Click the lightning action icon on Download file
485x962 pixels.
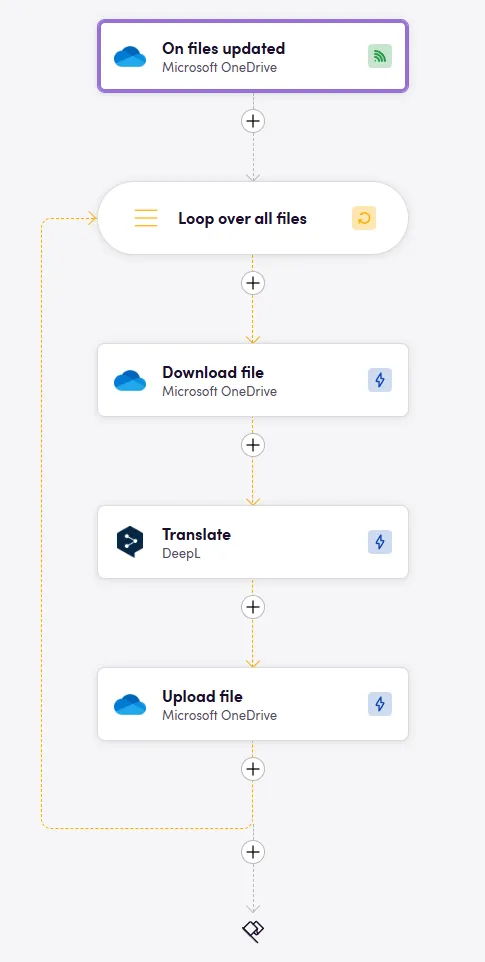tap(380, 380)
